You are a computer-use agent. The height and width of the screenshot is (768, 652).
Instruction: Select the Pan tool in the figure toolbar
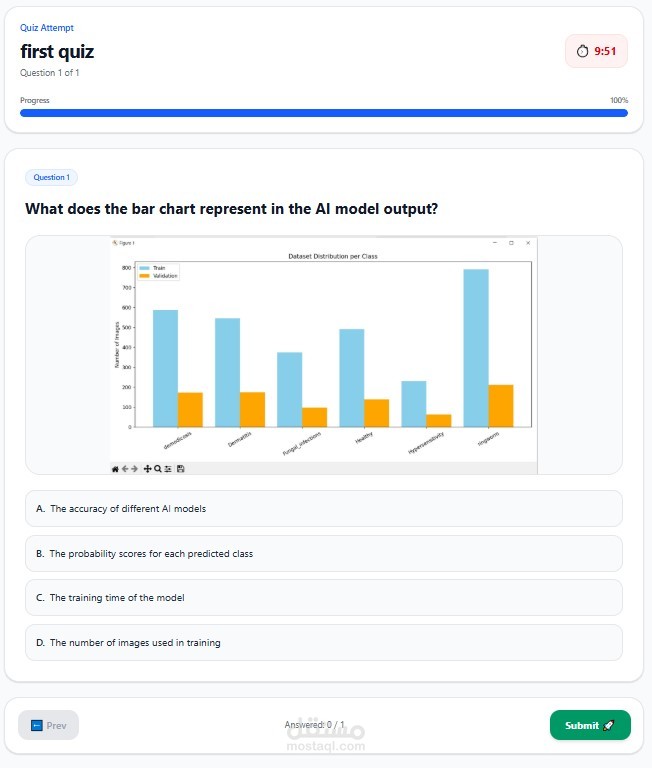tap(148, 468)
